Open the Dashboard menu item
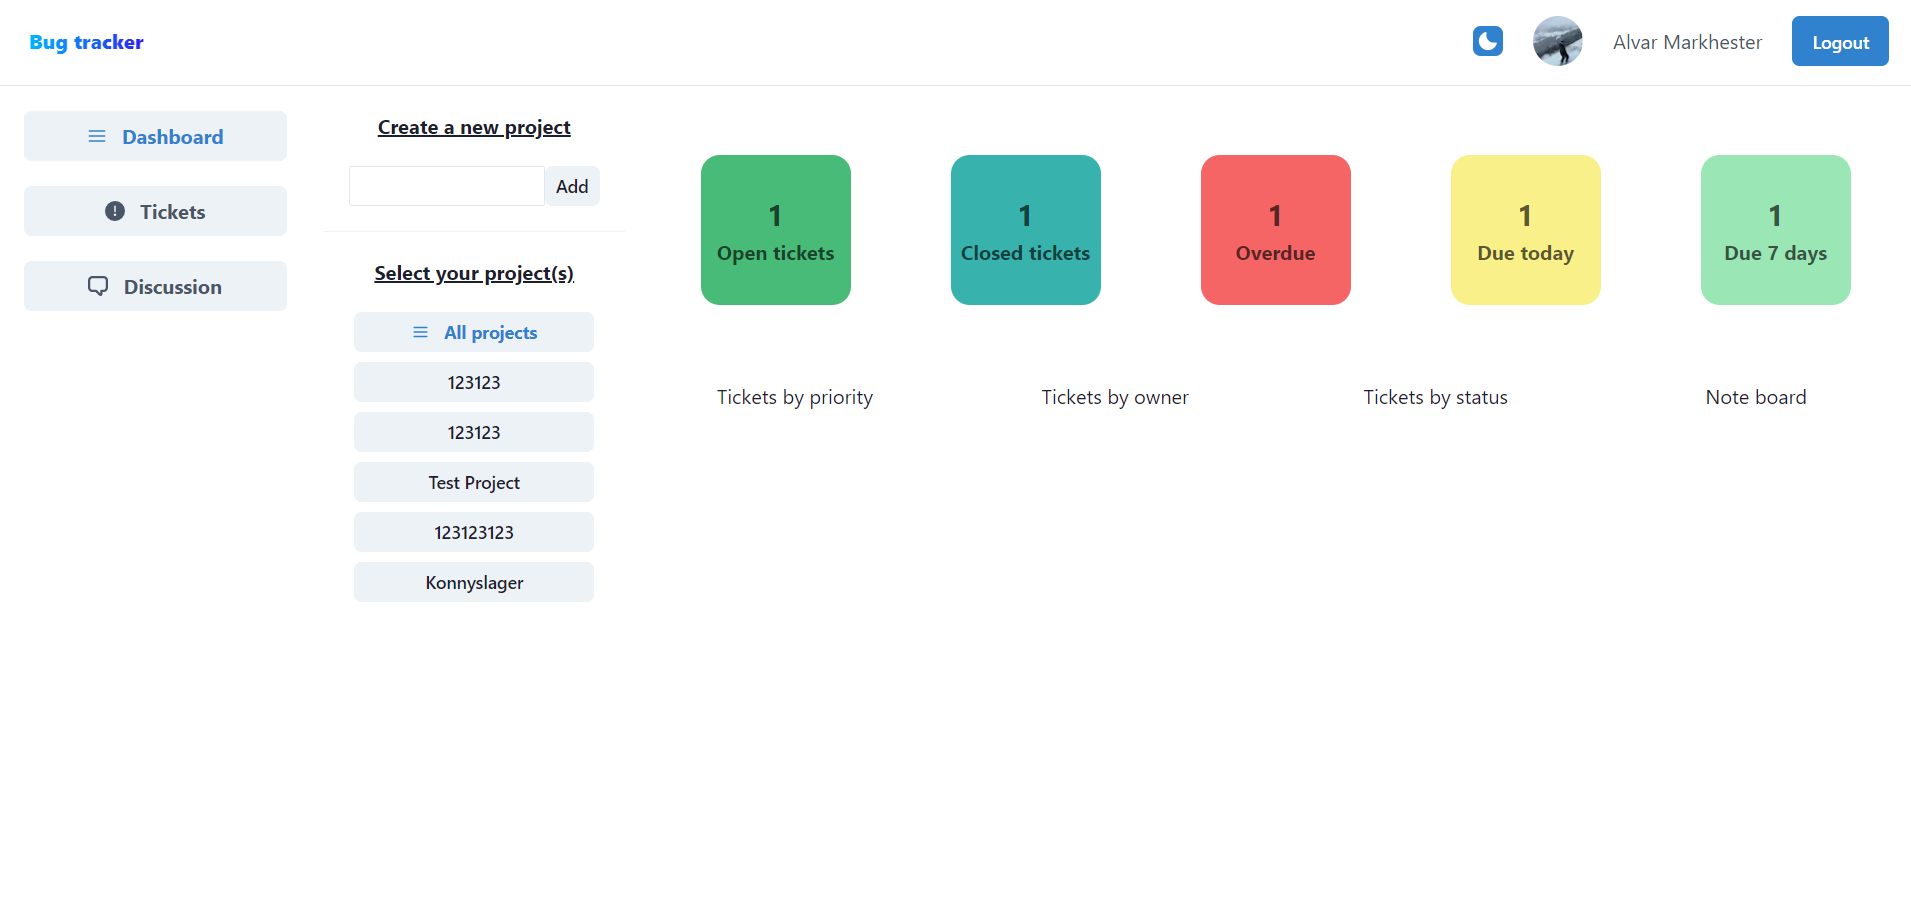 click(155, 136)
